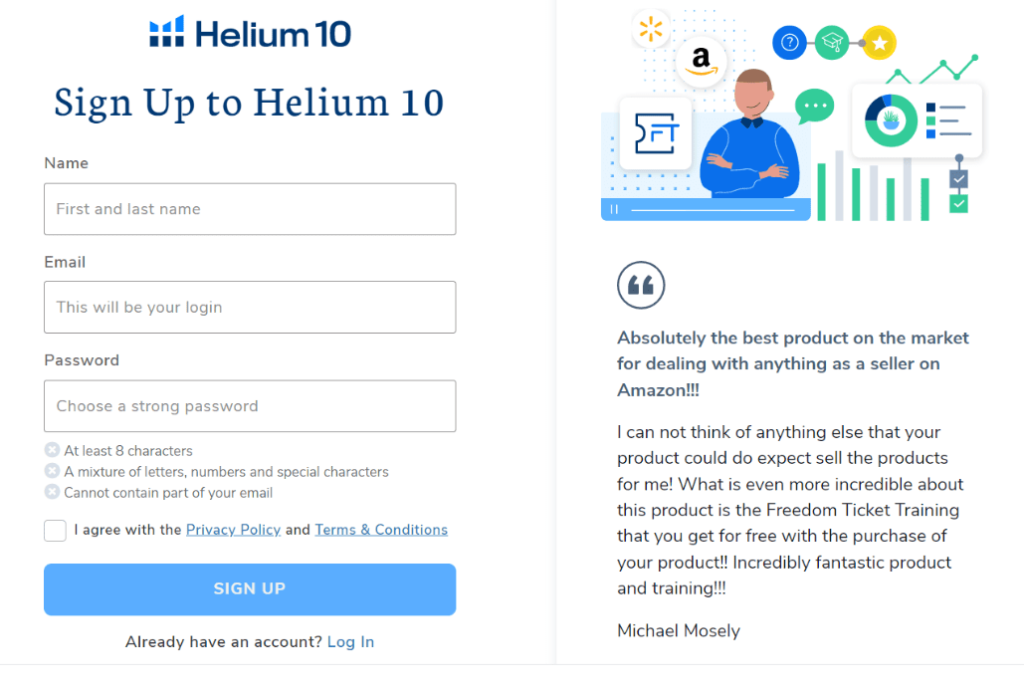Follow the Log In link

click(x=350, y=642)
